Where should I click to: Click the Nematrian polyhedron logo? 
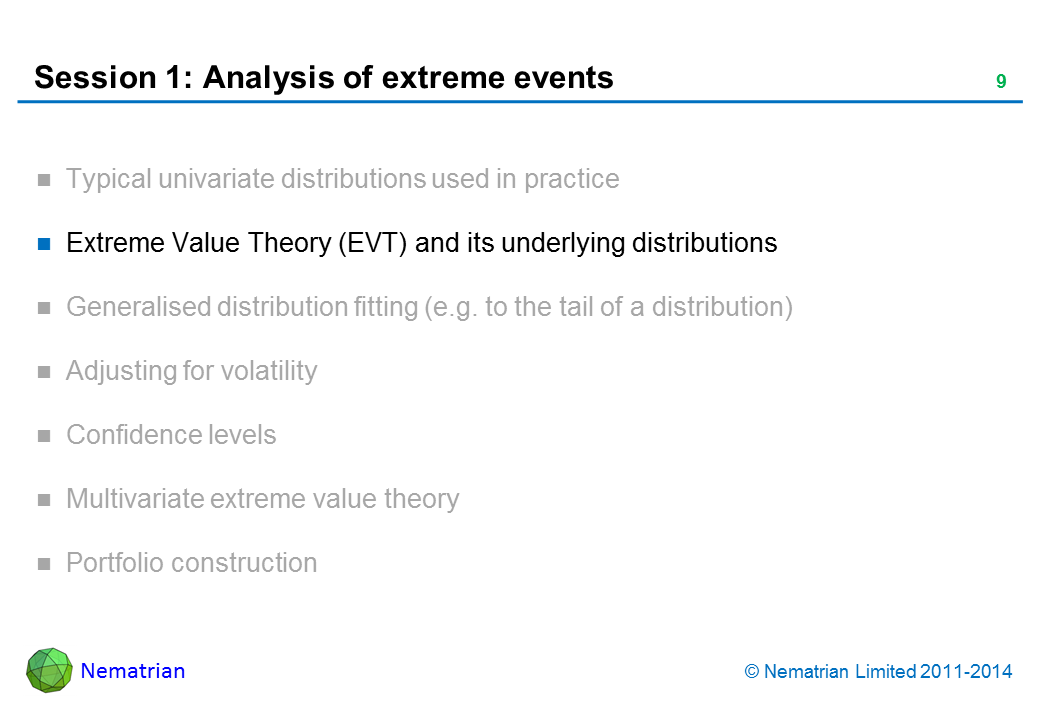pyautogui.click(x=49, y=670)
